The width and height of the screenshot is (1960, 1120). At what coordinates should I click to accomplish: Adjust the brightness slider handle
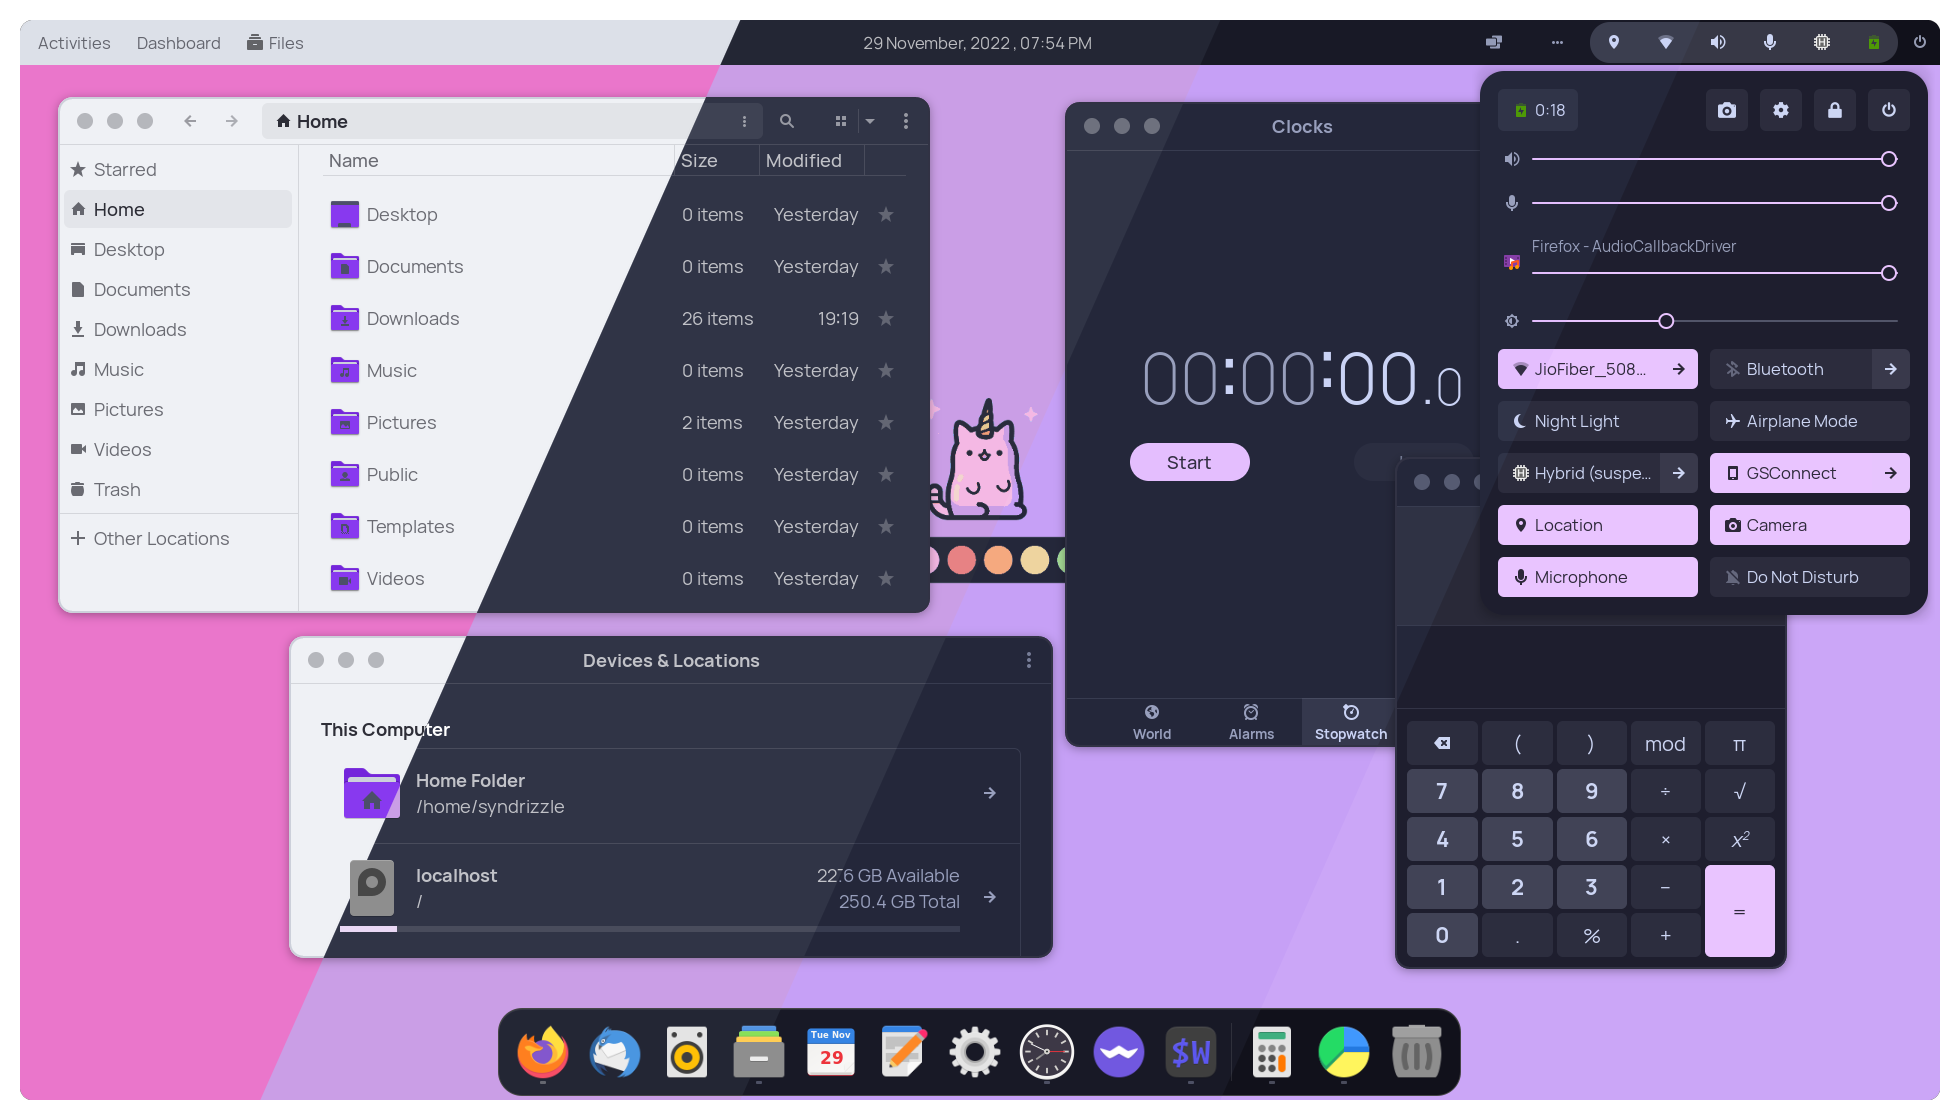pos(1666,321)
